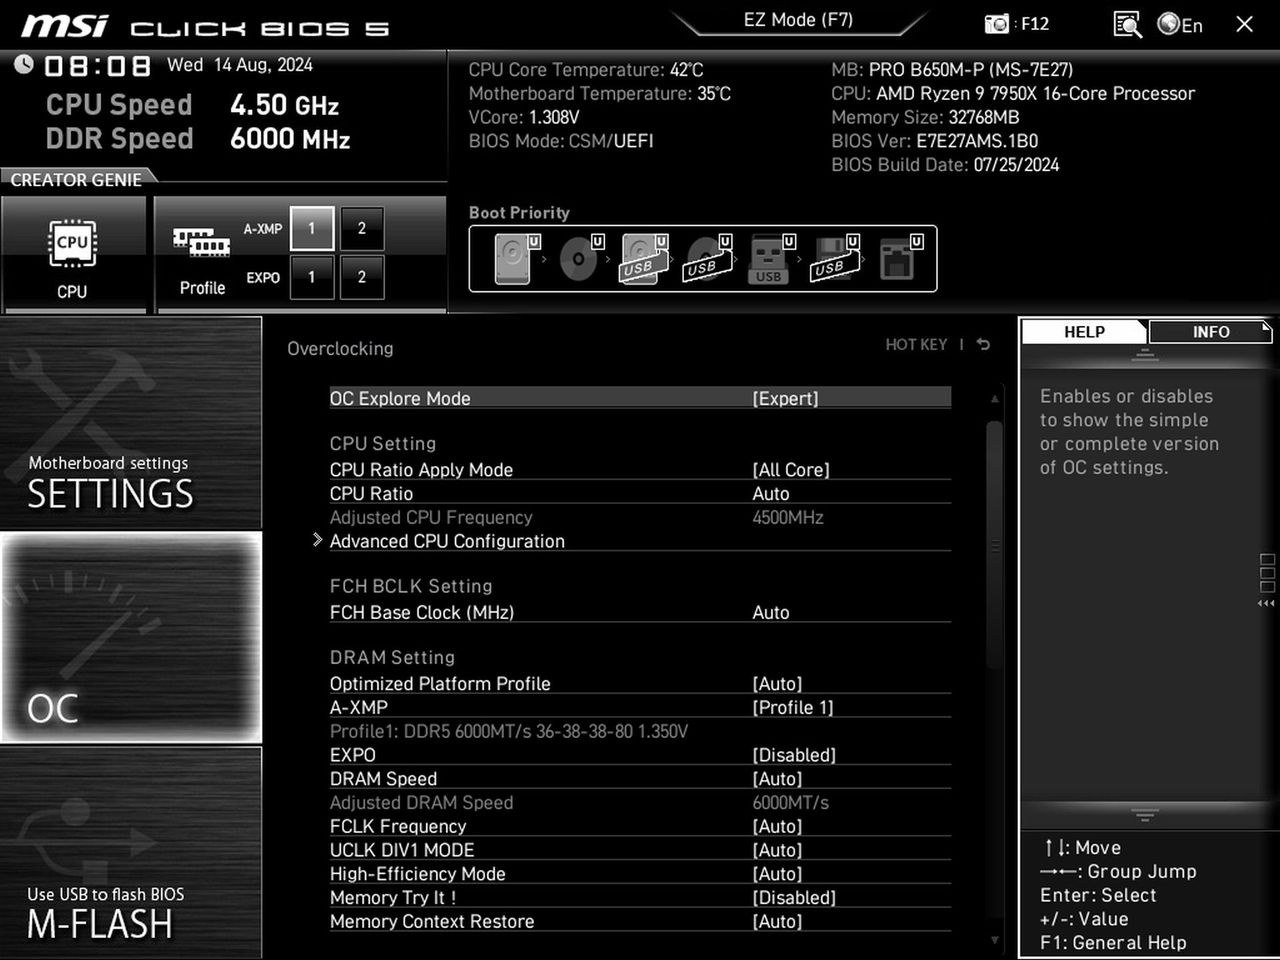Select the USB key boot device icon

[771, 258]
